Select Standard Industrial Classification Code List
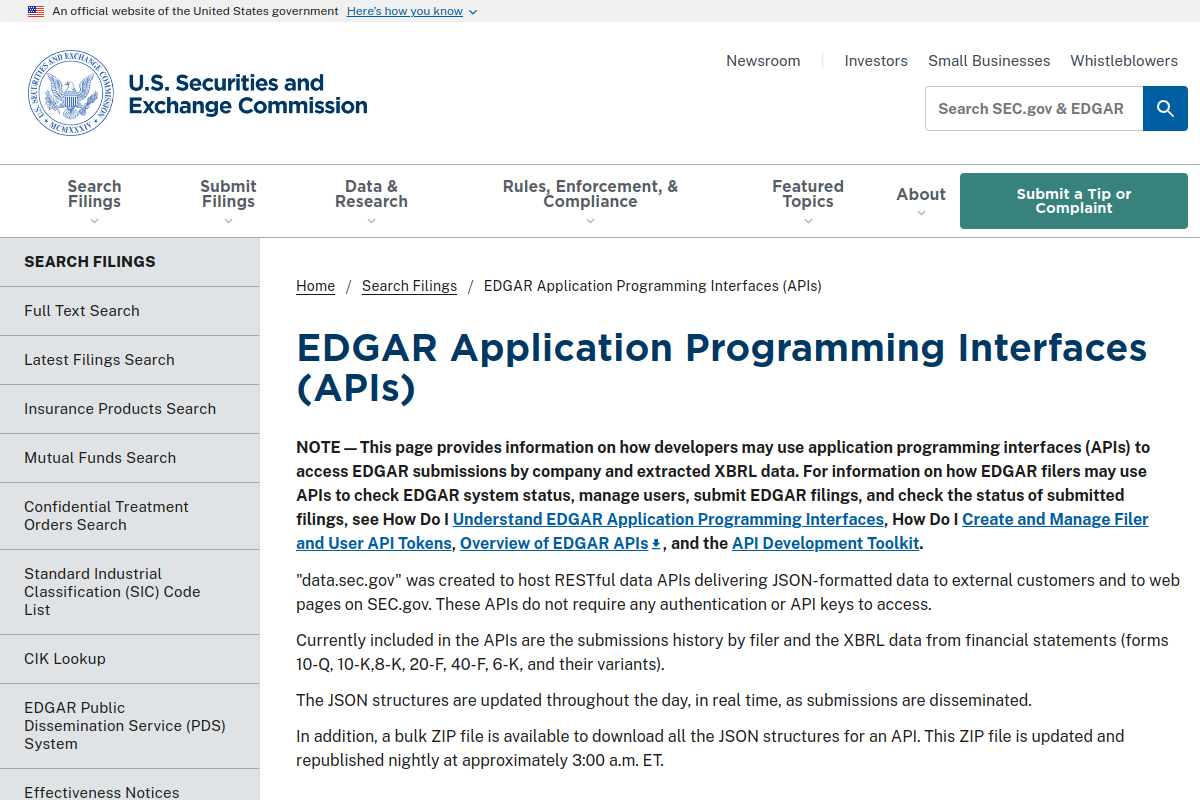Viewport: 1200px width, 800px height. 130,592
